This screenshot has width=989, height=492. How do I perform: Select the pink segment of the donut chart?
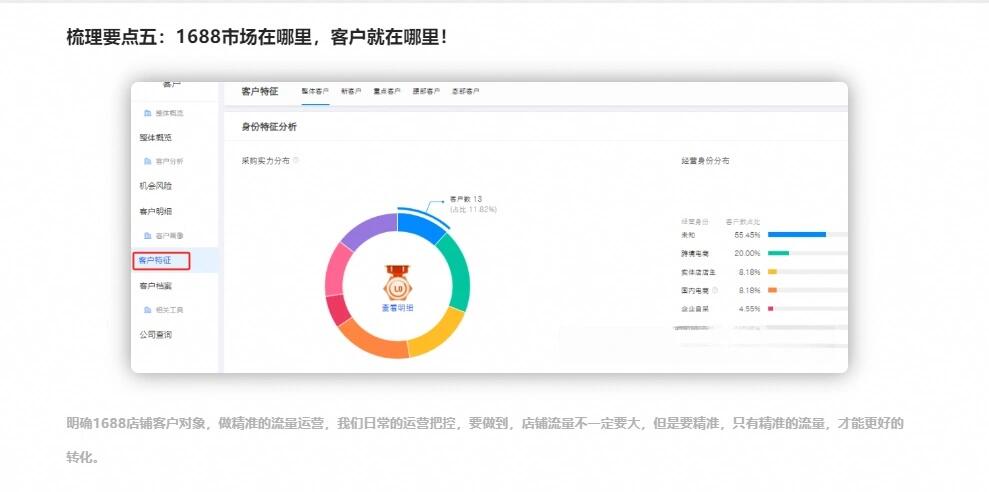pos(337,270)
